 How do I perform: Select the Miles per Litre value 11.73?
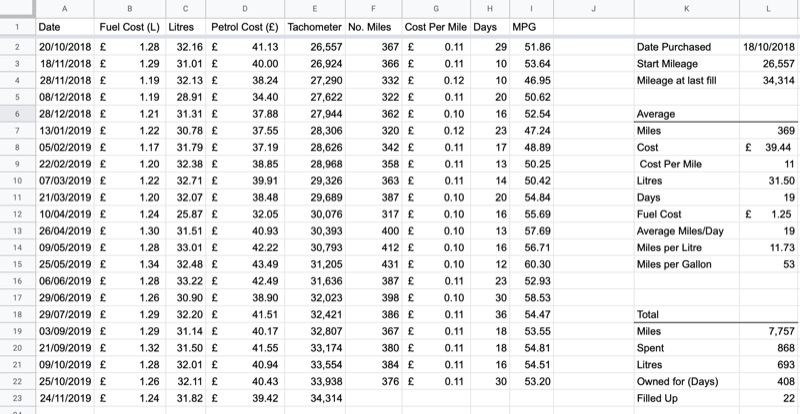click(769, 248)
